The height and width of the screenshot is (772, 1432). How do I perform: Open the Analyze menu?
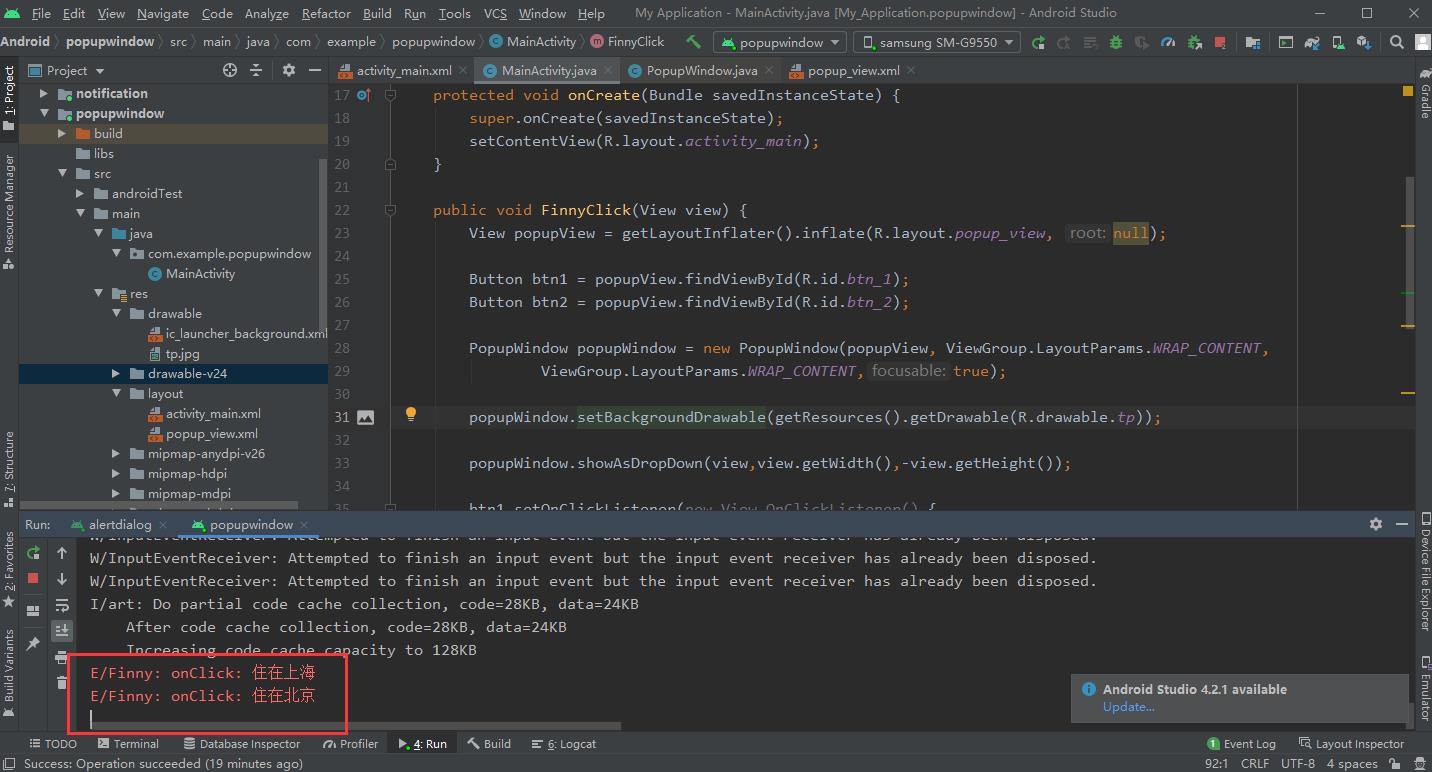[267, 13]
